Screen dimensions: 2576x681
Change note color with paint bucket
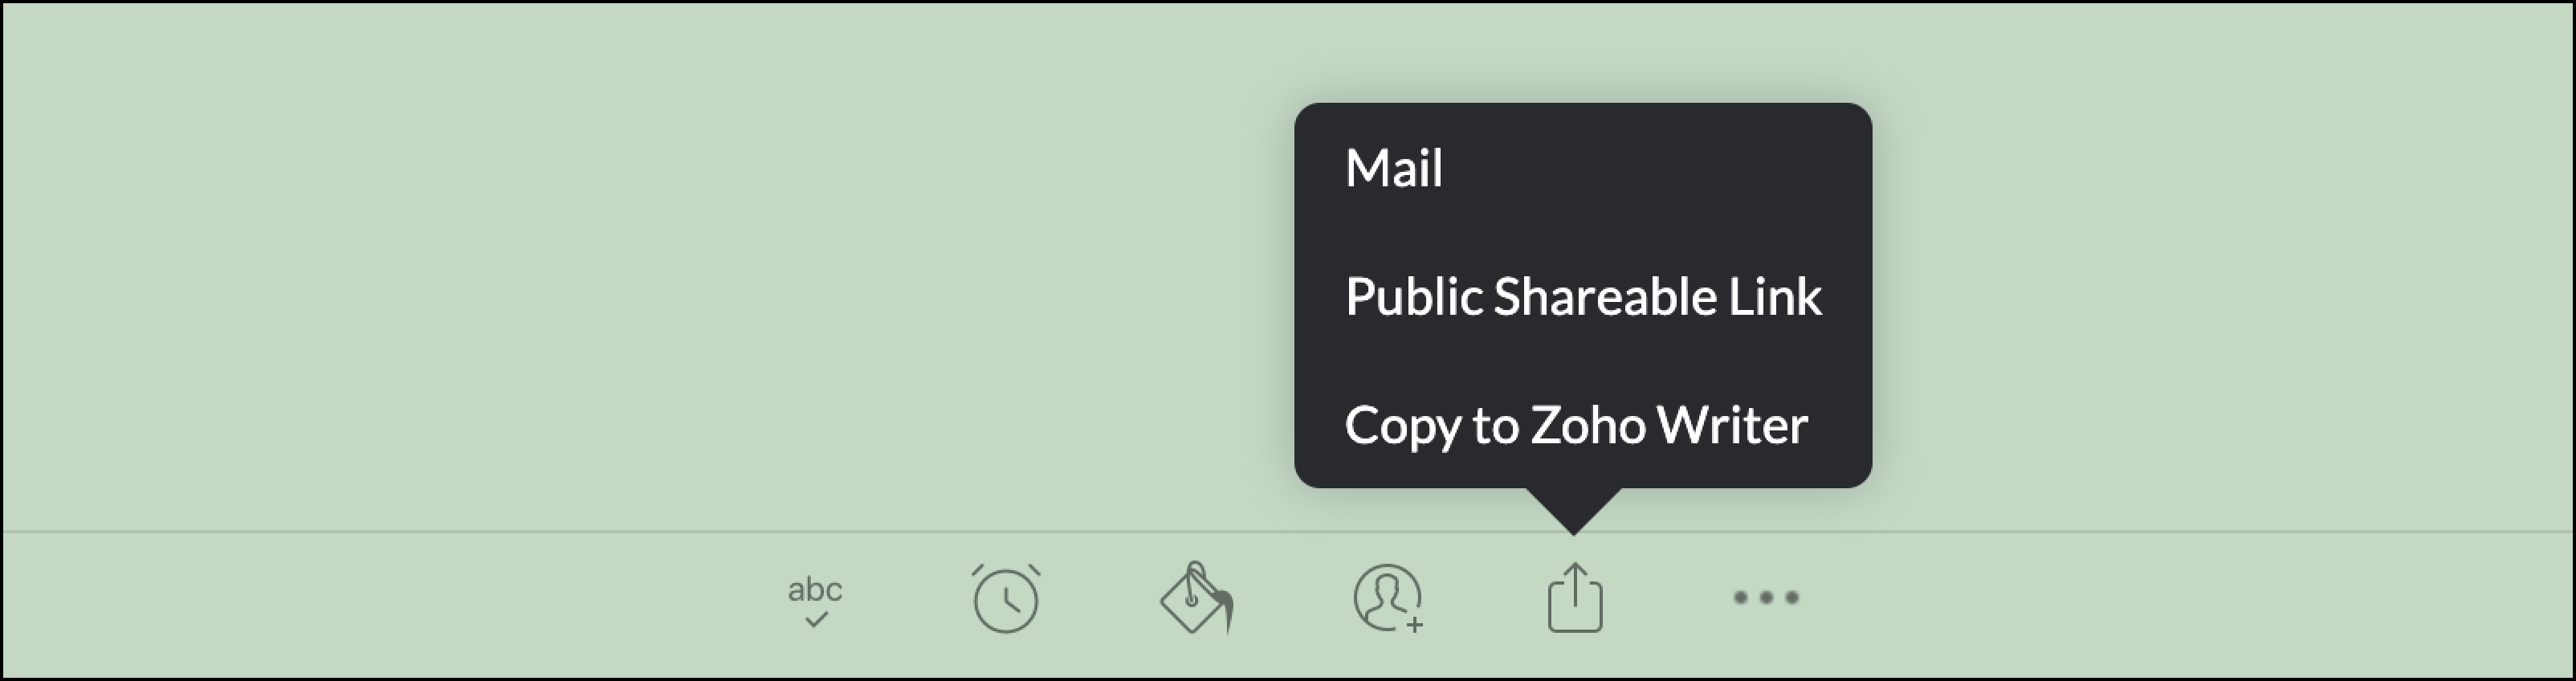[x=1197, y=598]
